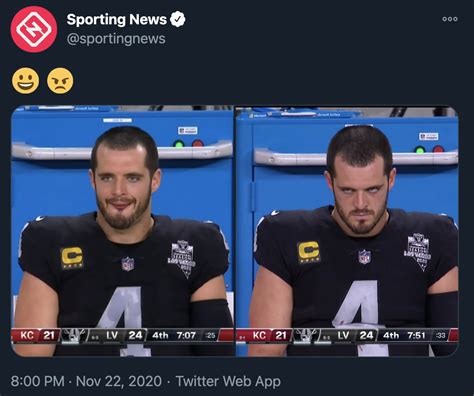Click the angry face emoji
474x396 pixels.
coord(60,81)
